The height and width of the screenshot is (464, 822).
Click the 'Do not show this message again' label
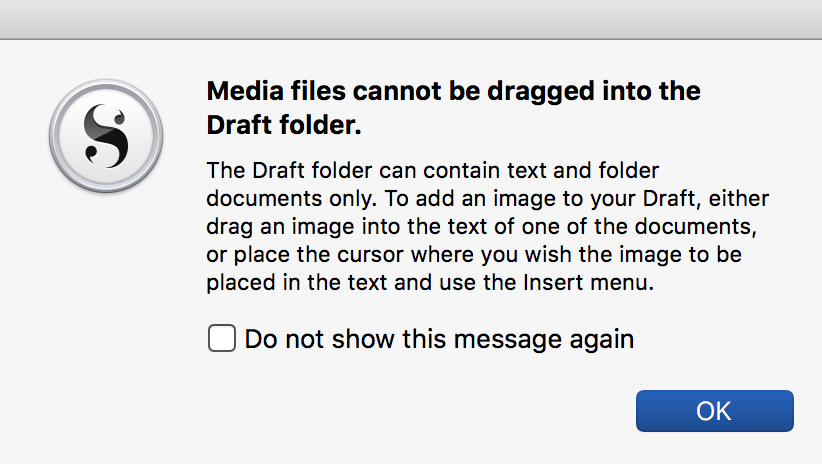point(439,339)
